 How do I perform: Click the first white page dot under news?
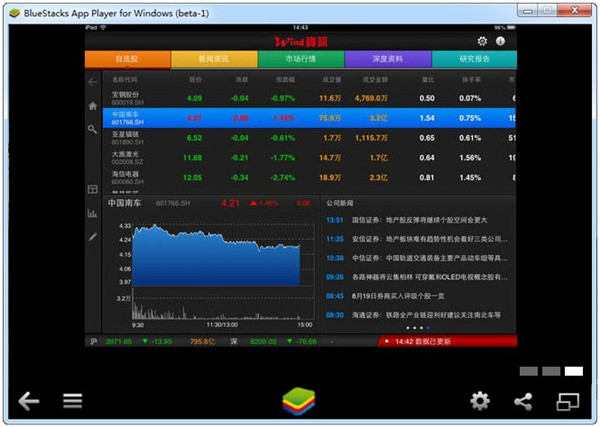pos(408,328)
